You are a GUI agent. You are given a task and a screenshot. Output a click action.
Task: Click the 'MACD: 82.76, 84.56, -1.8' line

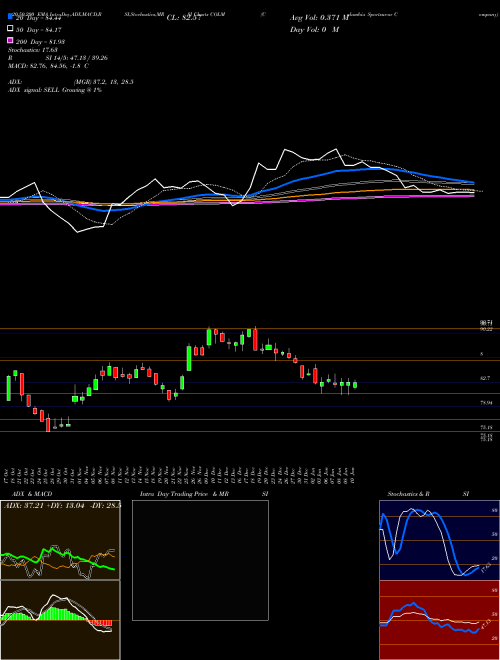[x=48, y=66]
